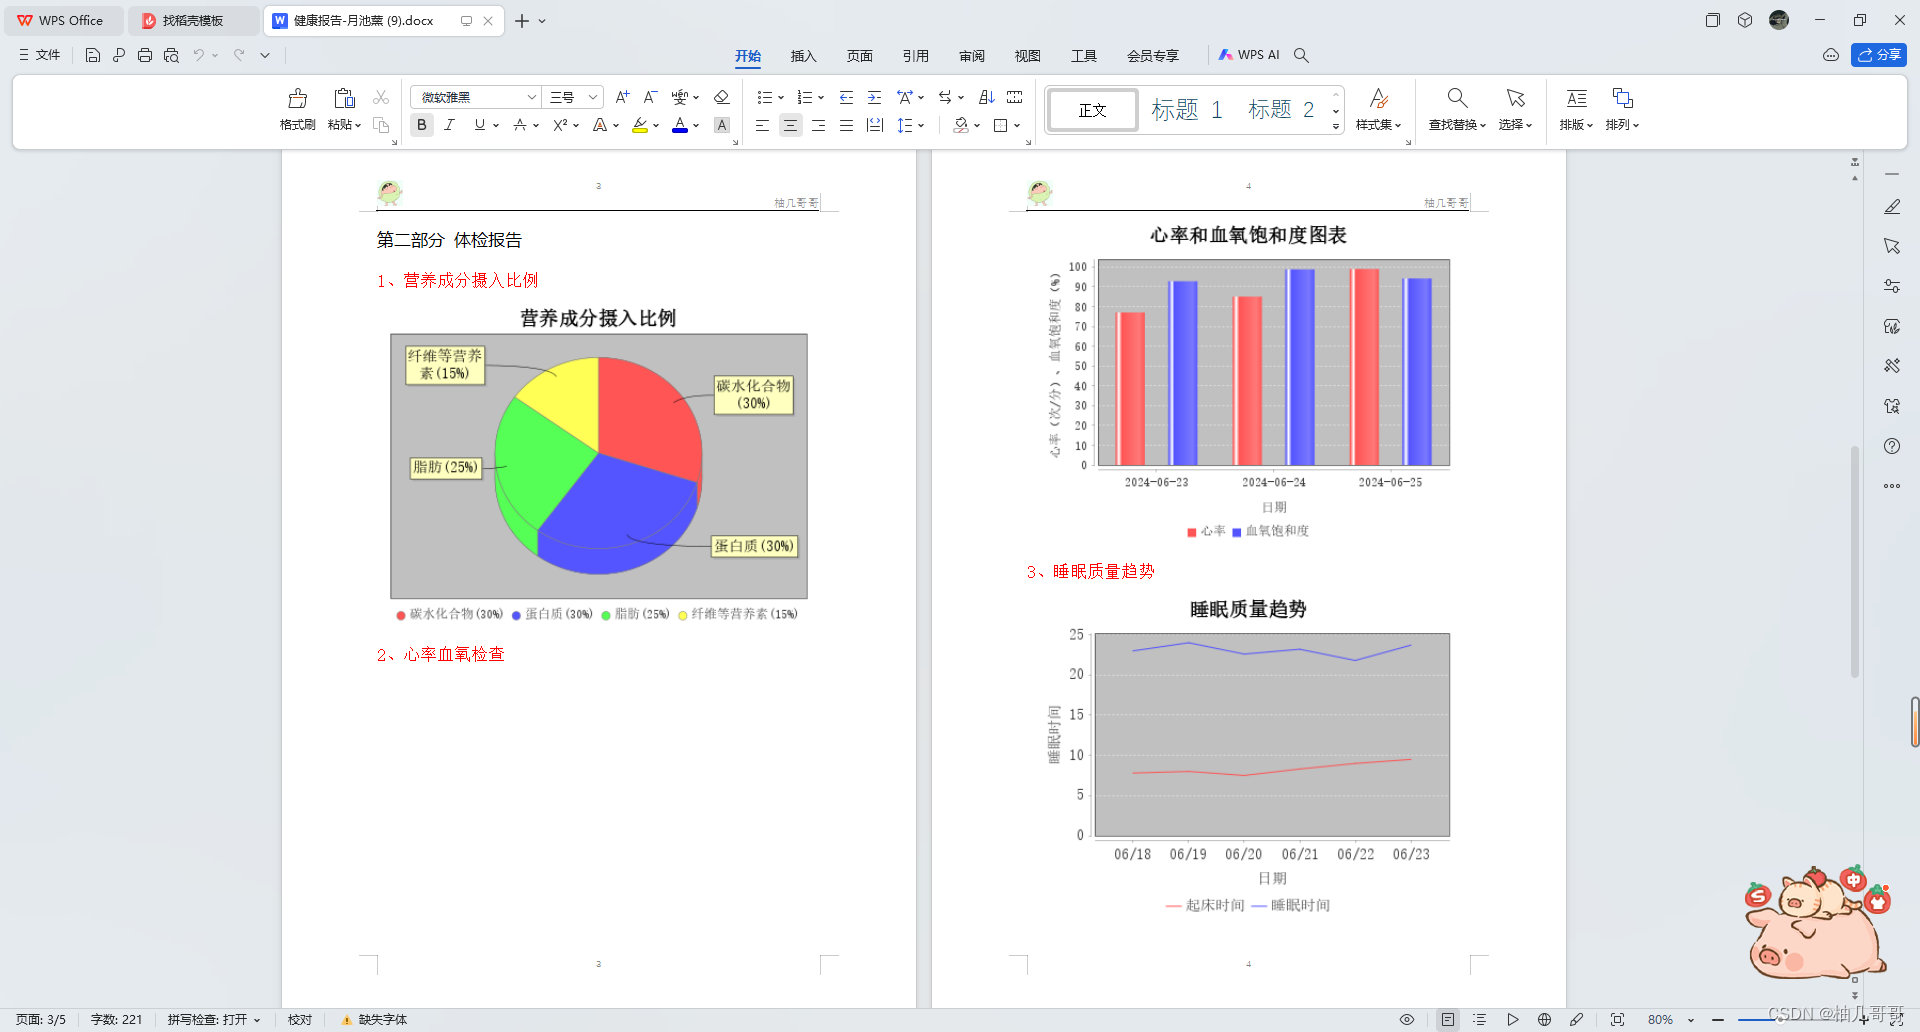Open the spell check (拼写检查) dropdown
This screenshot has height=1032, width=1920.
coord(257,1019)
